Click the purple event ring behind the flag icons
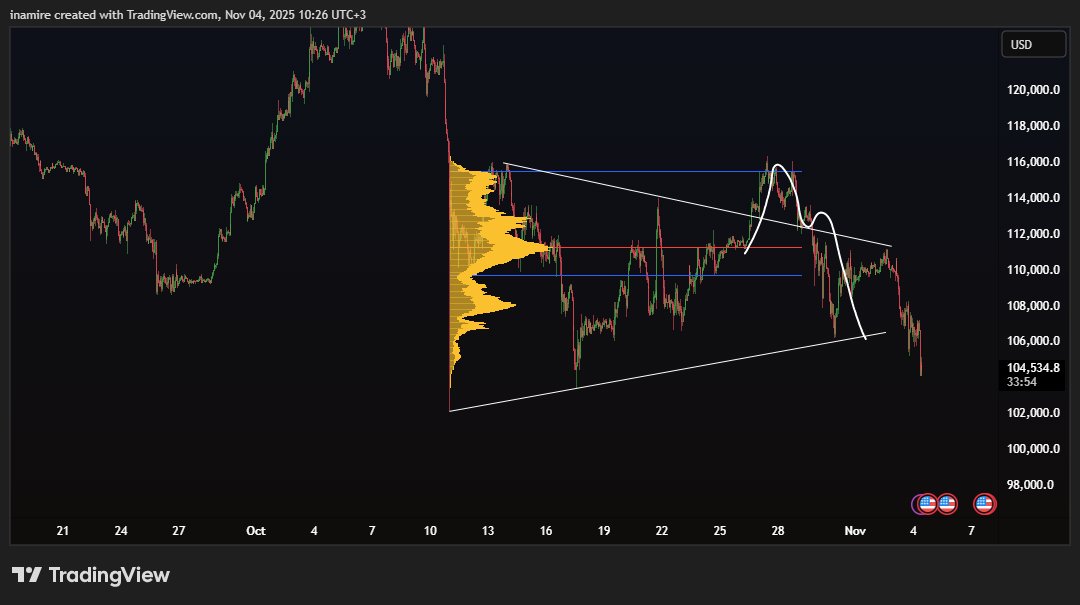 click(x=915, y=503)
